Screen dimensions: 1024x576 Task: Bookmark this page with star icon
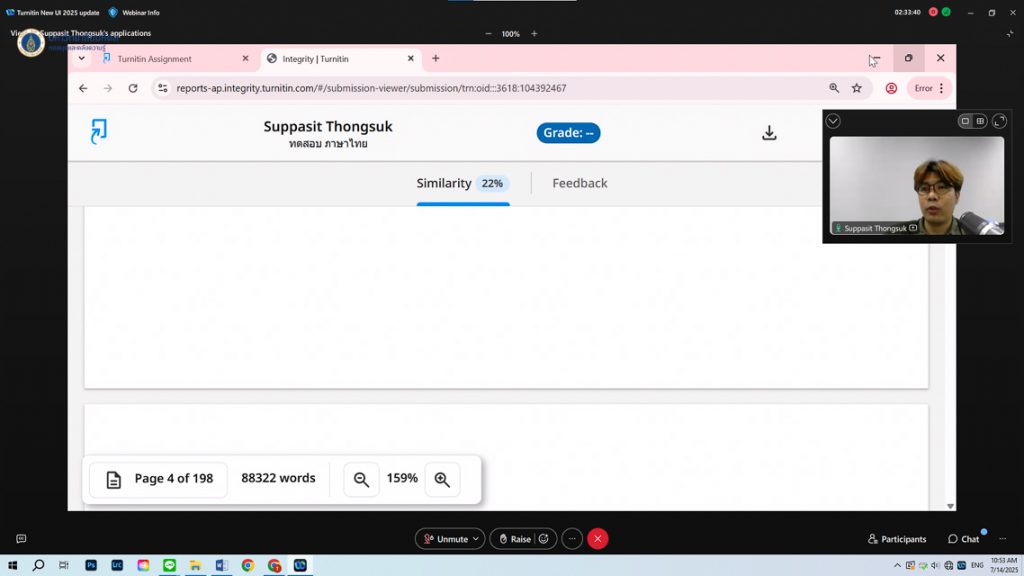(x=857, y=88)
